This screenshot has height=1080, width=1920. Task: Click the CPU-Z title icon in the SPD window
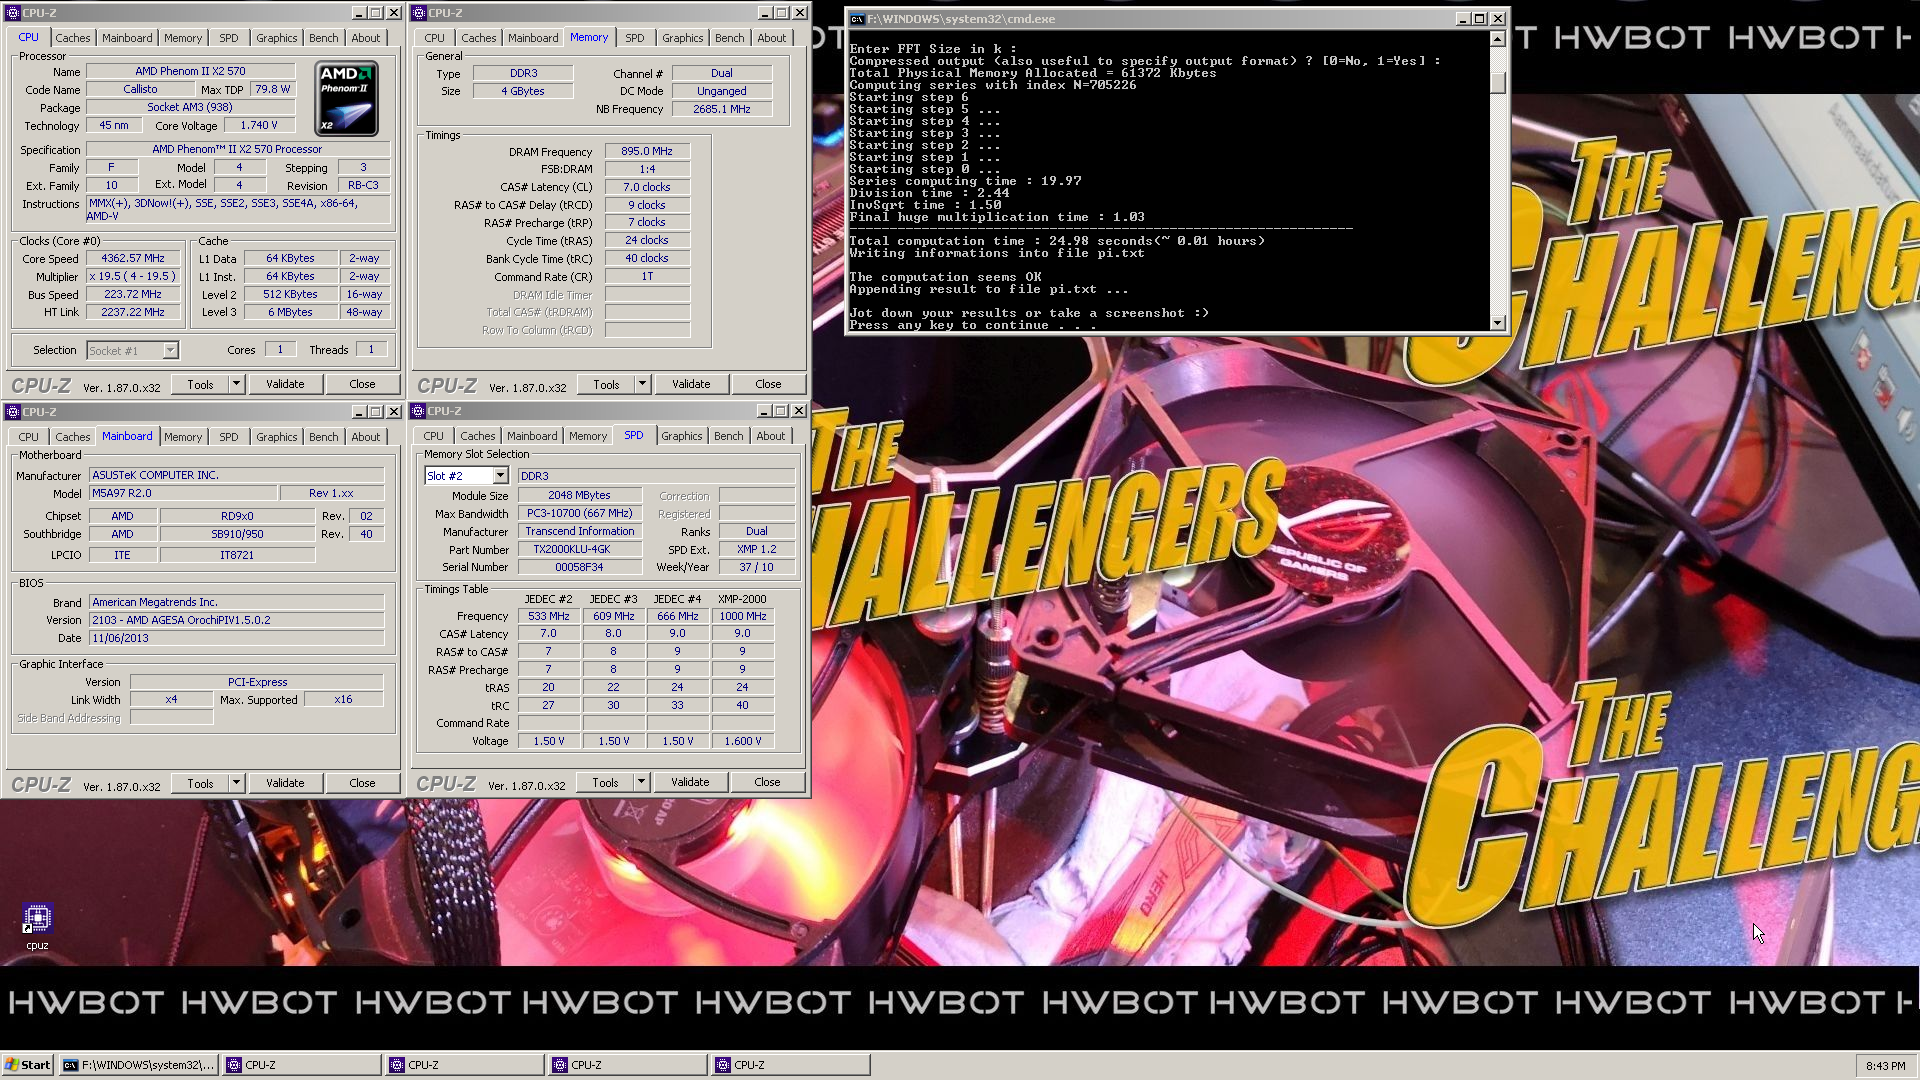418,411
